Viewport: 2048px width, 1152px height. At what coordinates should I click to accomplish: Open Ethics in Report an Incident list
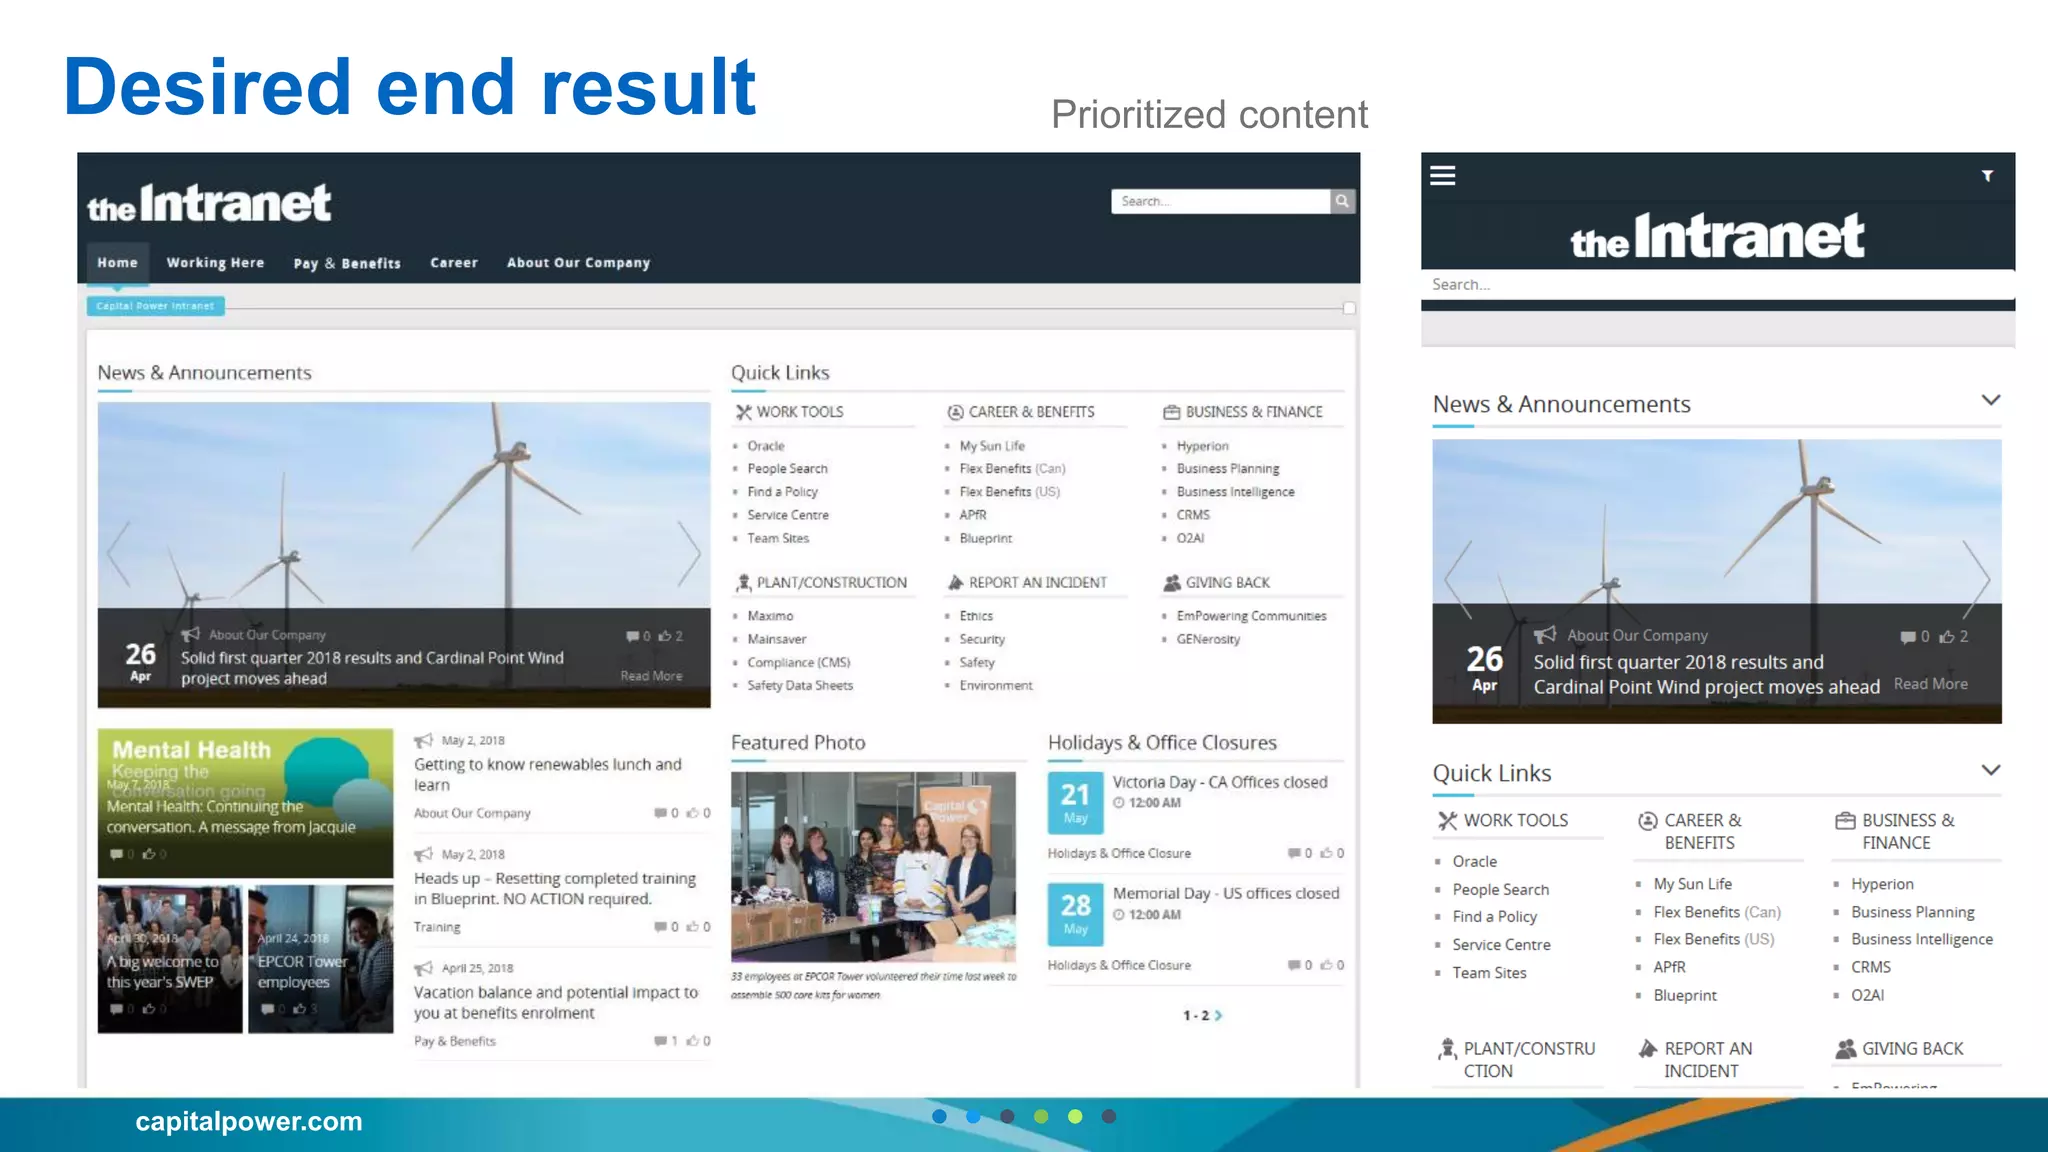pos(976,616)
